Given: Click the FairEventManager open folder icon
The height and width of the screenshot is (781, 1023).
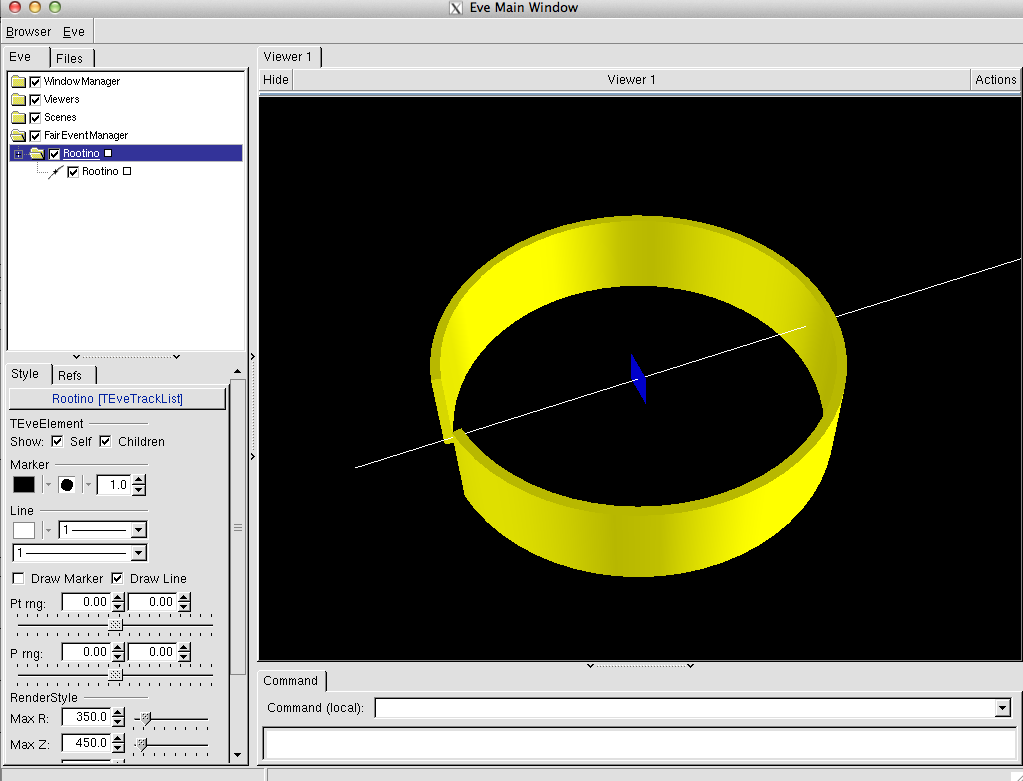Looking at the screenshot, I should click(x=18, y=135).
